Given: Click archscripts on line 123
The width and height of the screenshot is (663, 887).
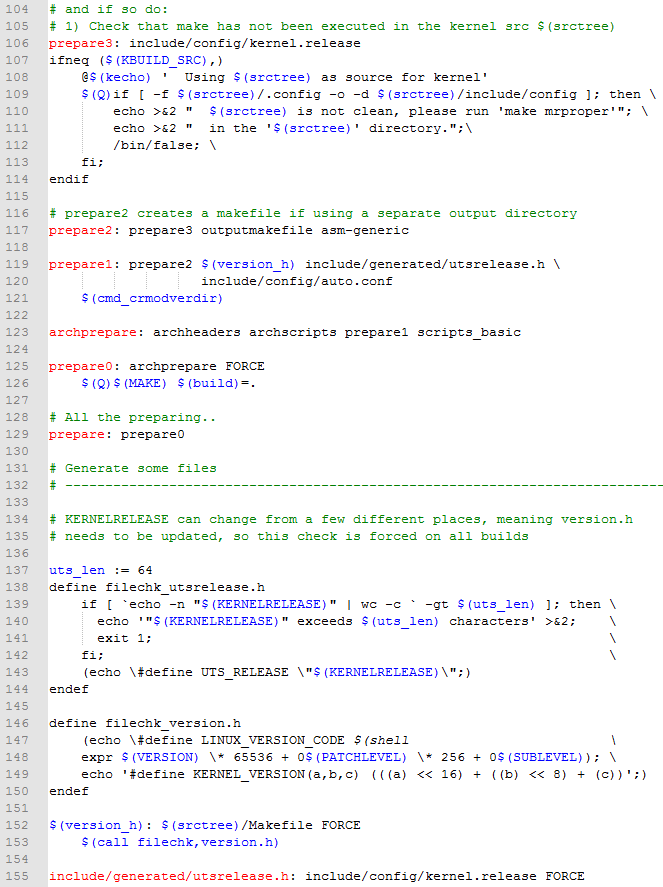Looking at the screenshot, I should 292,332.
